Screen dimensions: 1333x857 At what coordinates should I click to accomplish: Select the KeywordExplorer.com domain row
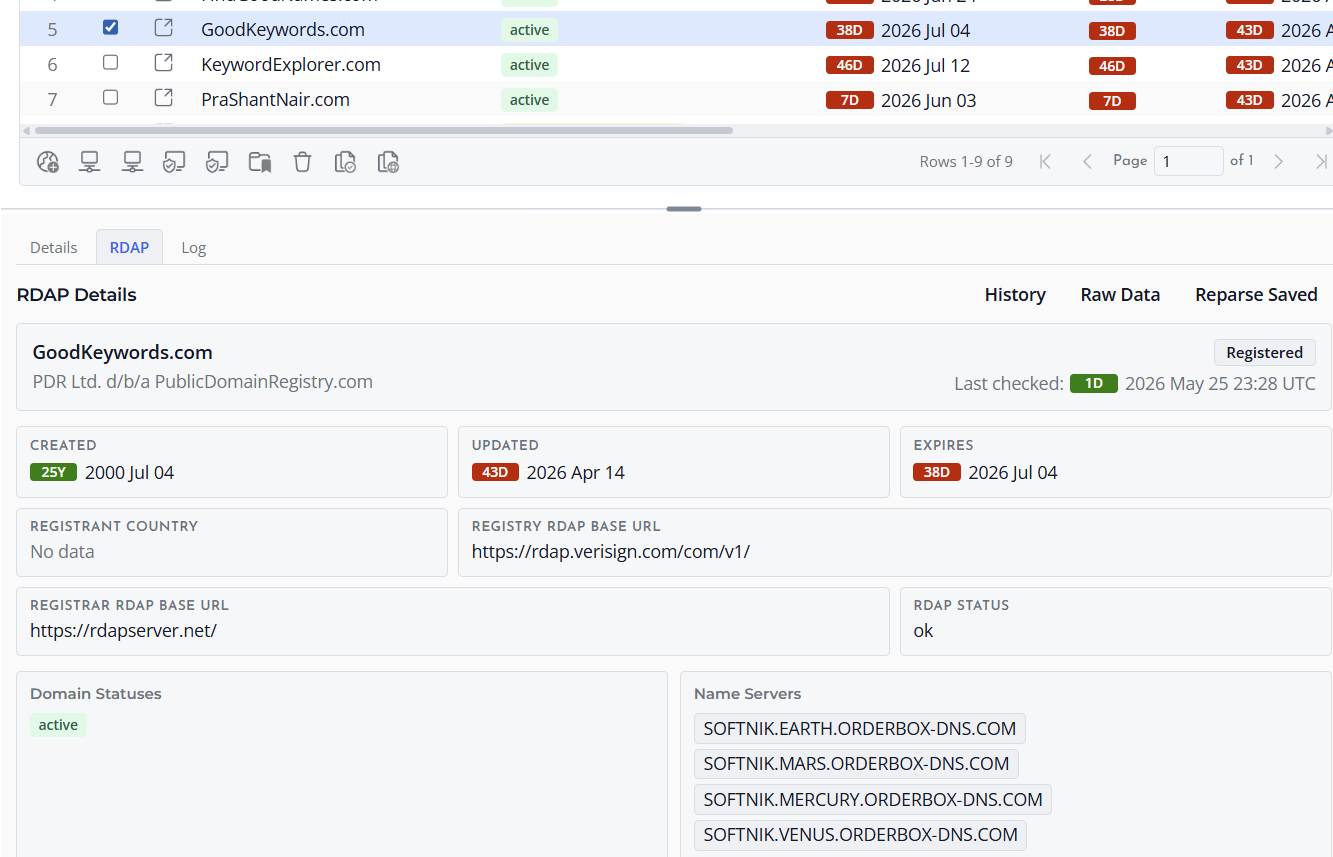pos(291,65)
